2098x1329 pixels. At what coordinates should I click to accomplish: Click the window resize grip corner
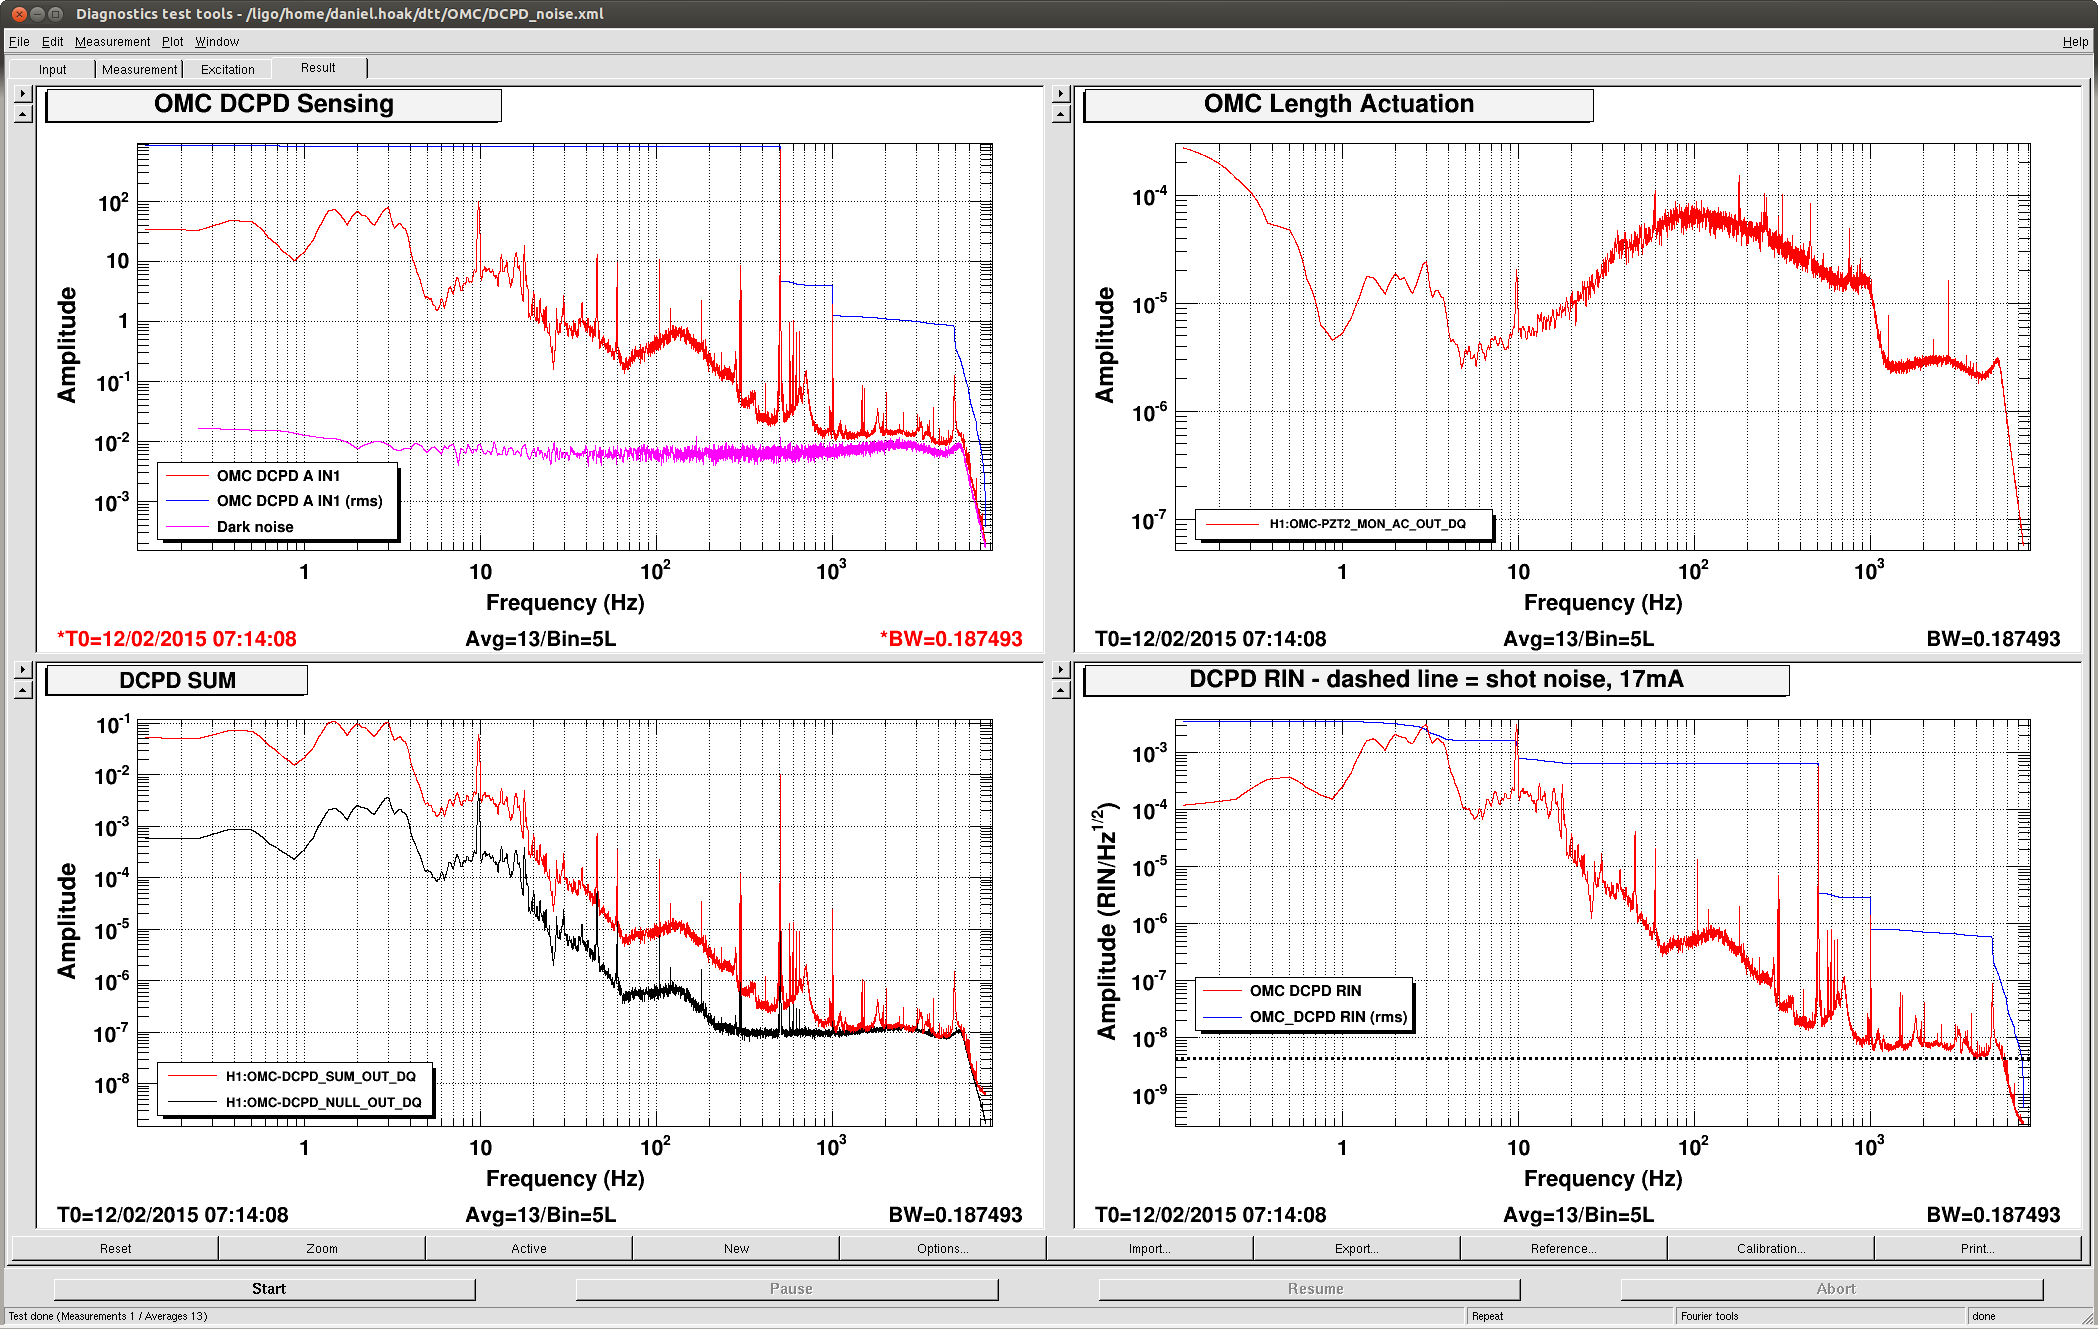(2087, 1318)
